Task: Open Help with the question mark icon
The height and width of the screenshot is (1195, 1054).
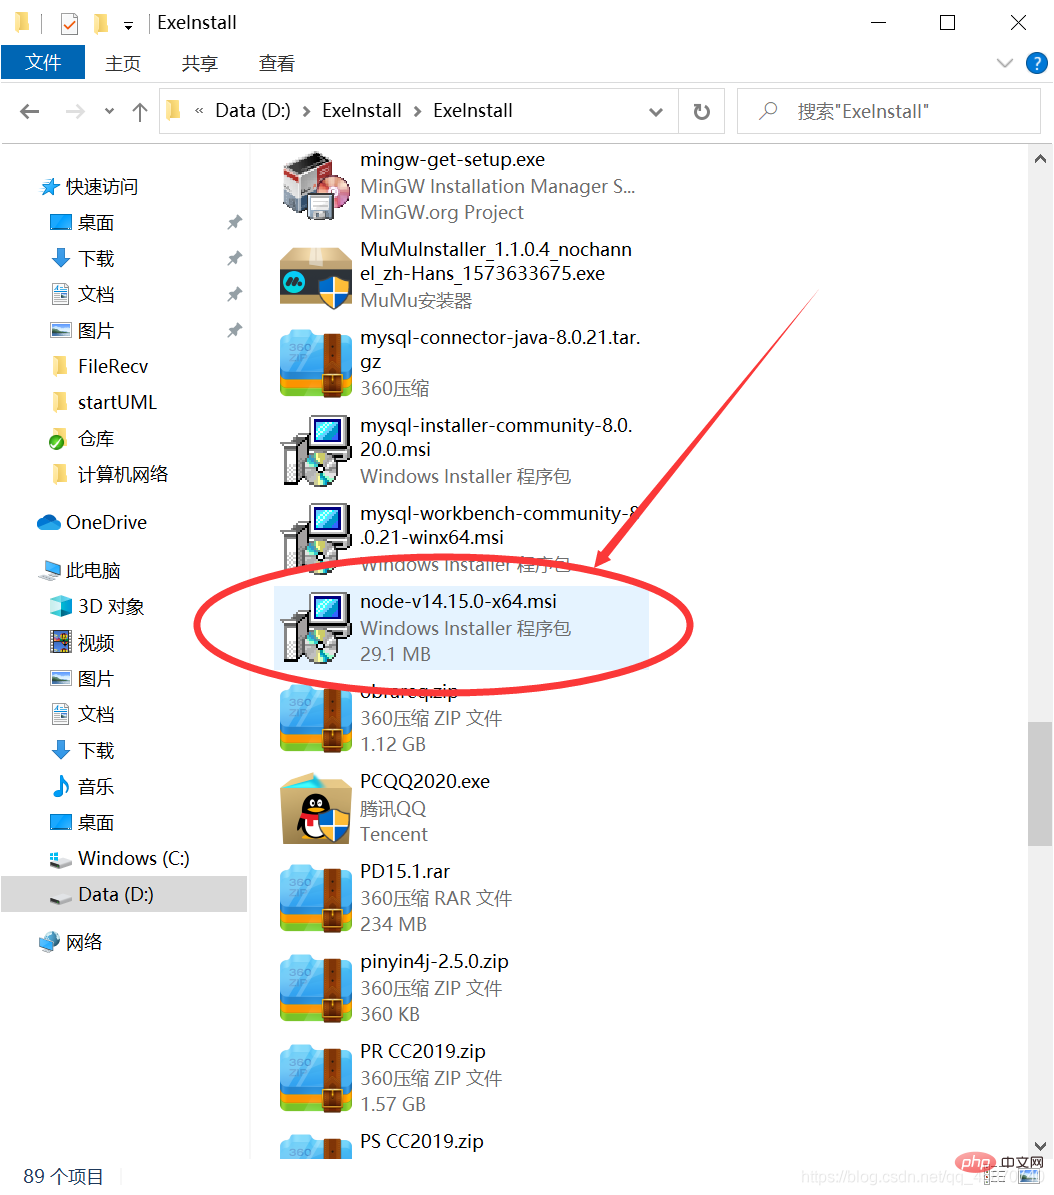Action: pos(1036,62)
